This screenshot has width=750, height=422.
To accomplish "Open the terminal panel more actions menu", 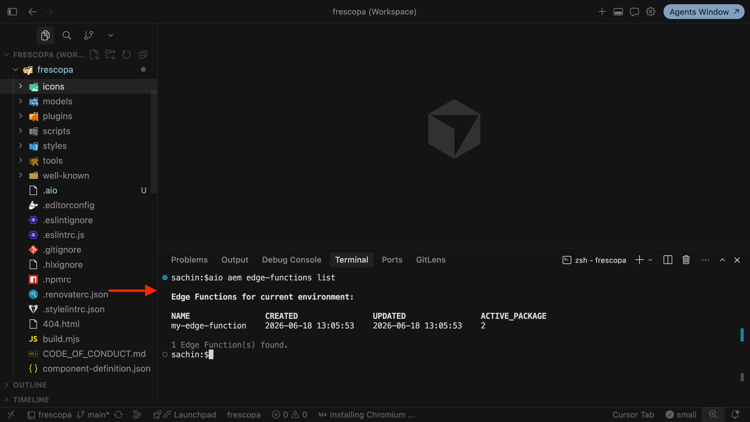I will pyautogui.click(x=705, y=260).
